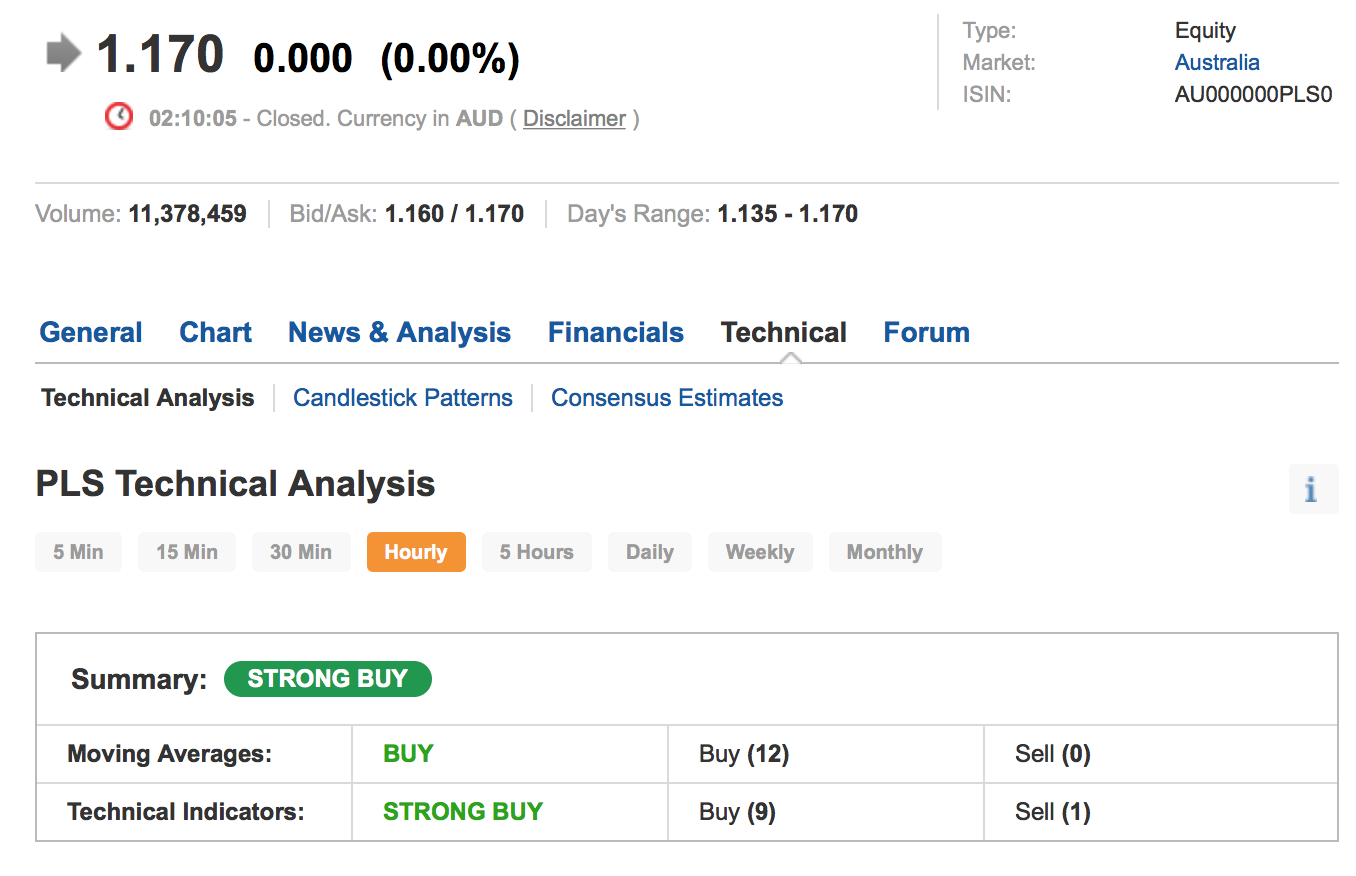Switch to the 15 Min timeframe
Viewport: 1356px width, 876px height.
186,552
